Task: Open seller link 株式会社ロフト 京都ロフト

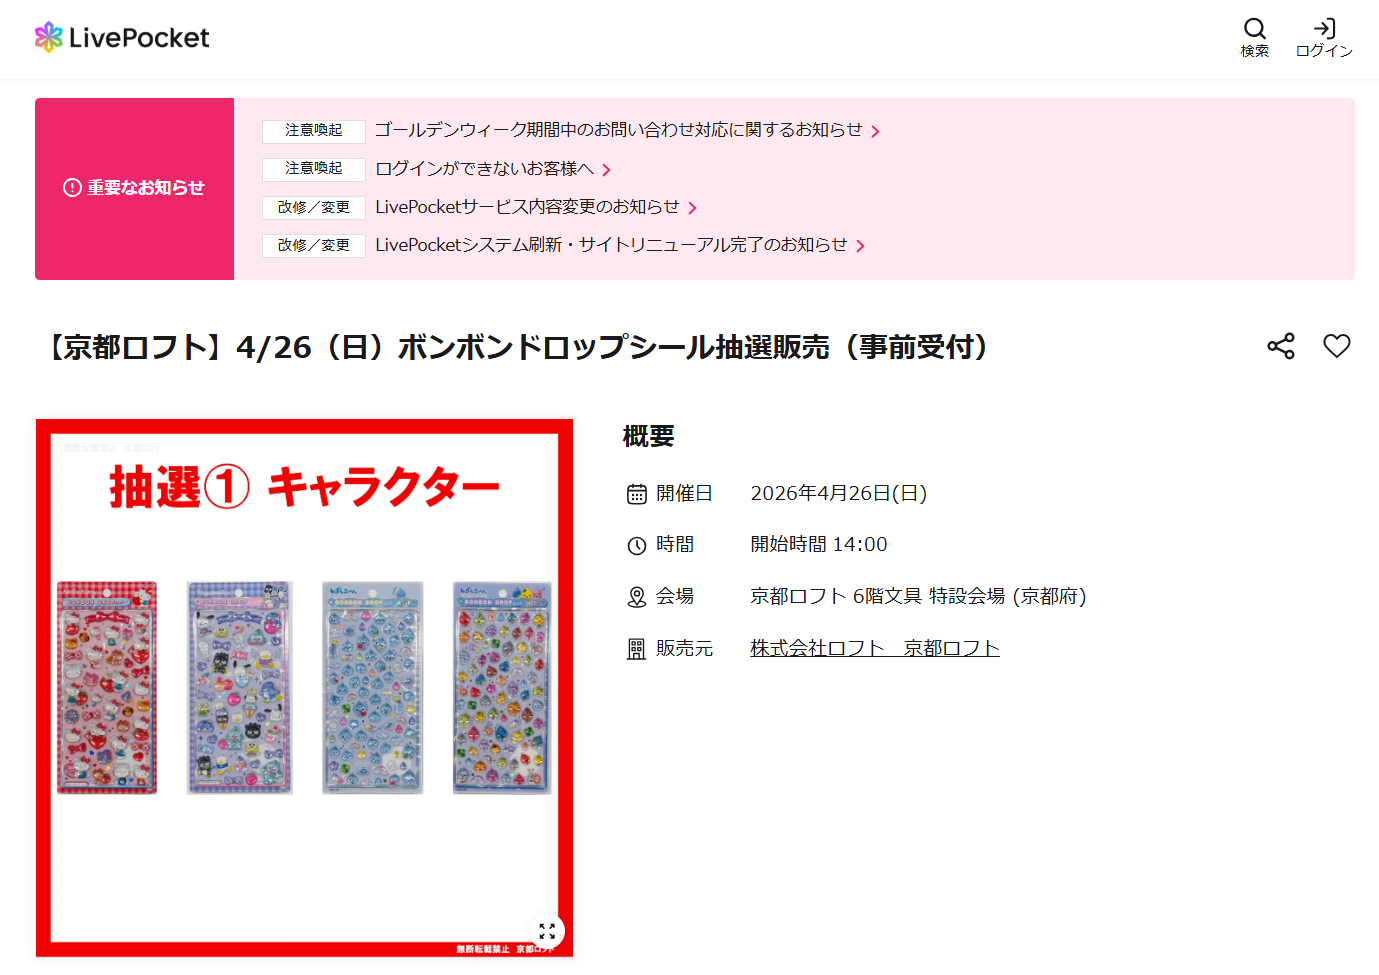Action: [875, 648]
